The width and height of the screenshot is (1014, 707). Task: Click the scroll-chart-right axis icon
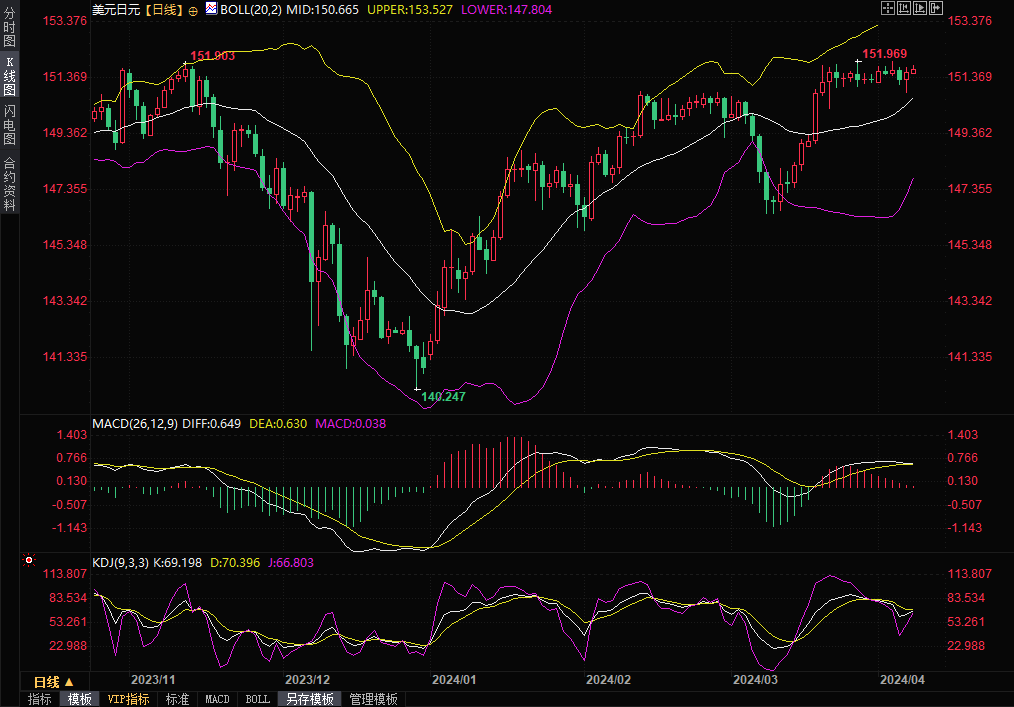918,8
